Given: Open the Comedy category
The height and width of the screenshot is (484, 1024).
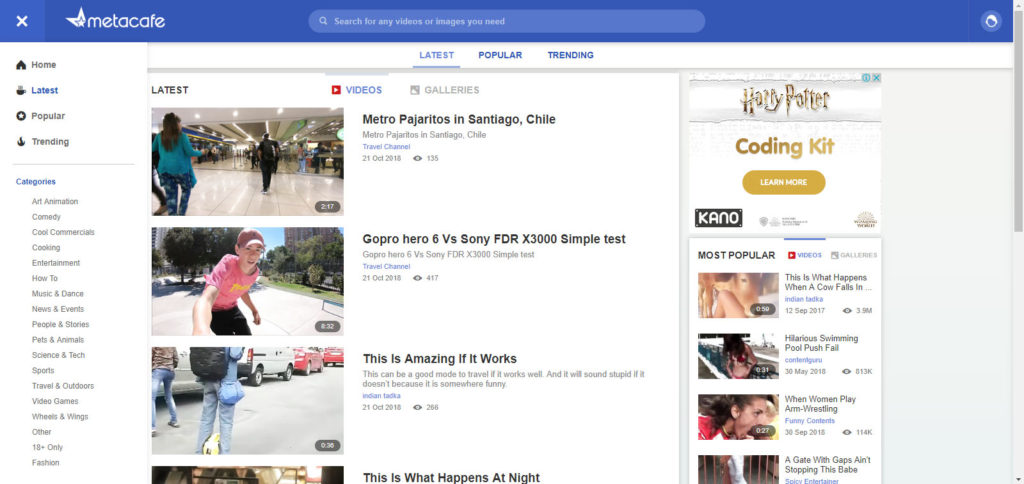Looking at the screenshot, I should pos(46,217).
